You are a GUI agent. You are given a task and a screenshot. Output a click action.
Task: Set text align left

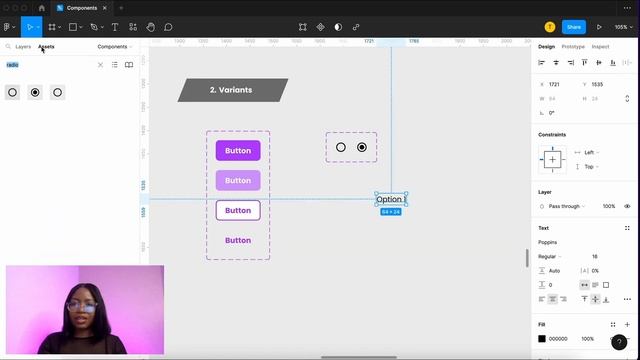coord(542,299)
